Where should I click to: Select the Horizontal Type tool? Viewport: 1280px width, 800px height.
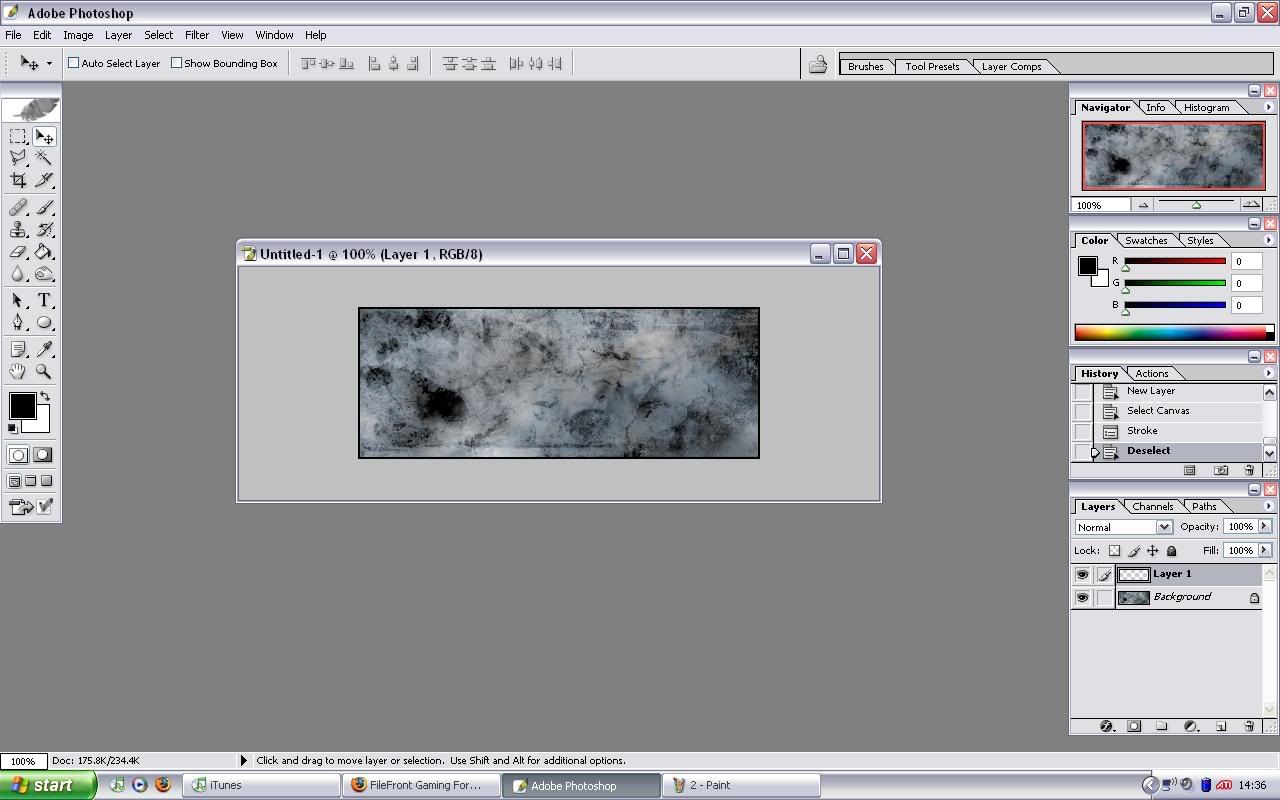click(44, 301)
